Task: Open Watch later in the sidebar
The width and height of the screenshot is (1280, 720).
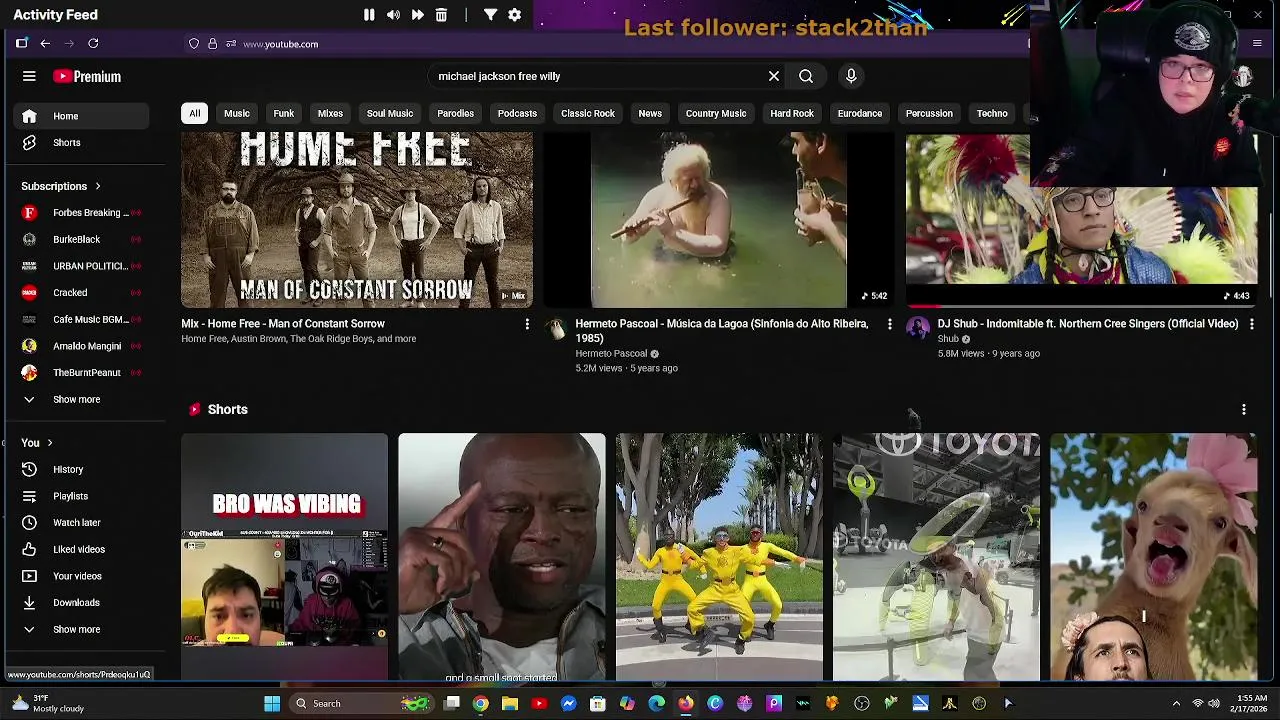Action: pos(80,522)
